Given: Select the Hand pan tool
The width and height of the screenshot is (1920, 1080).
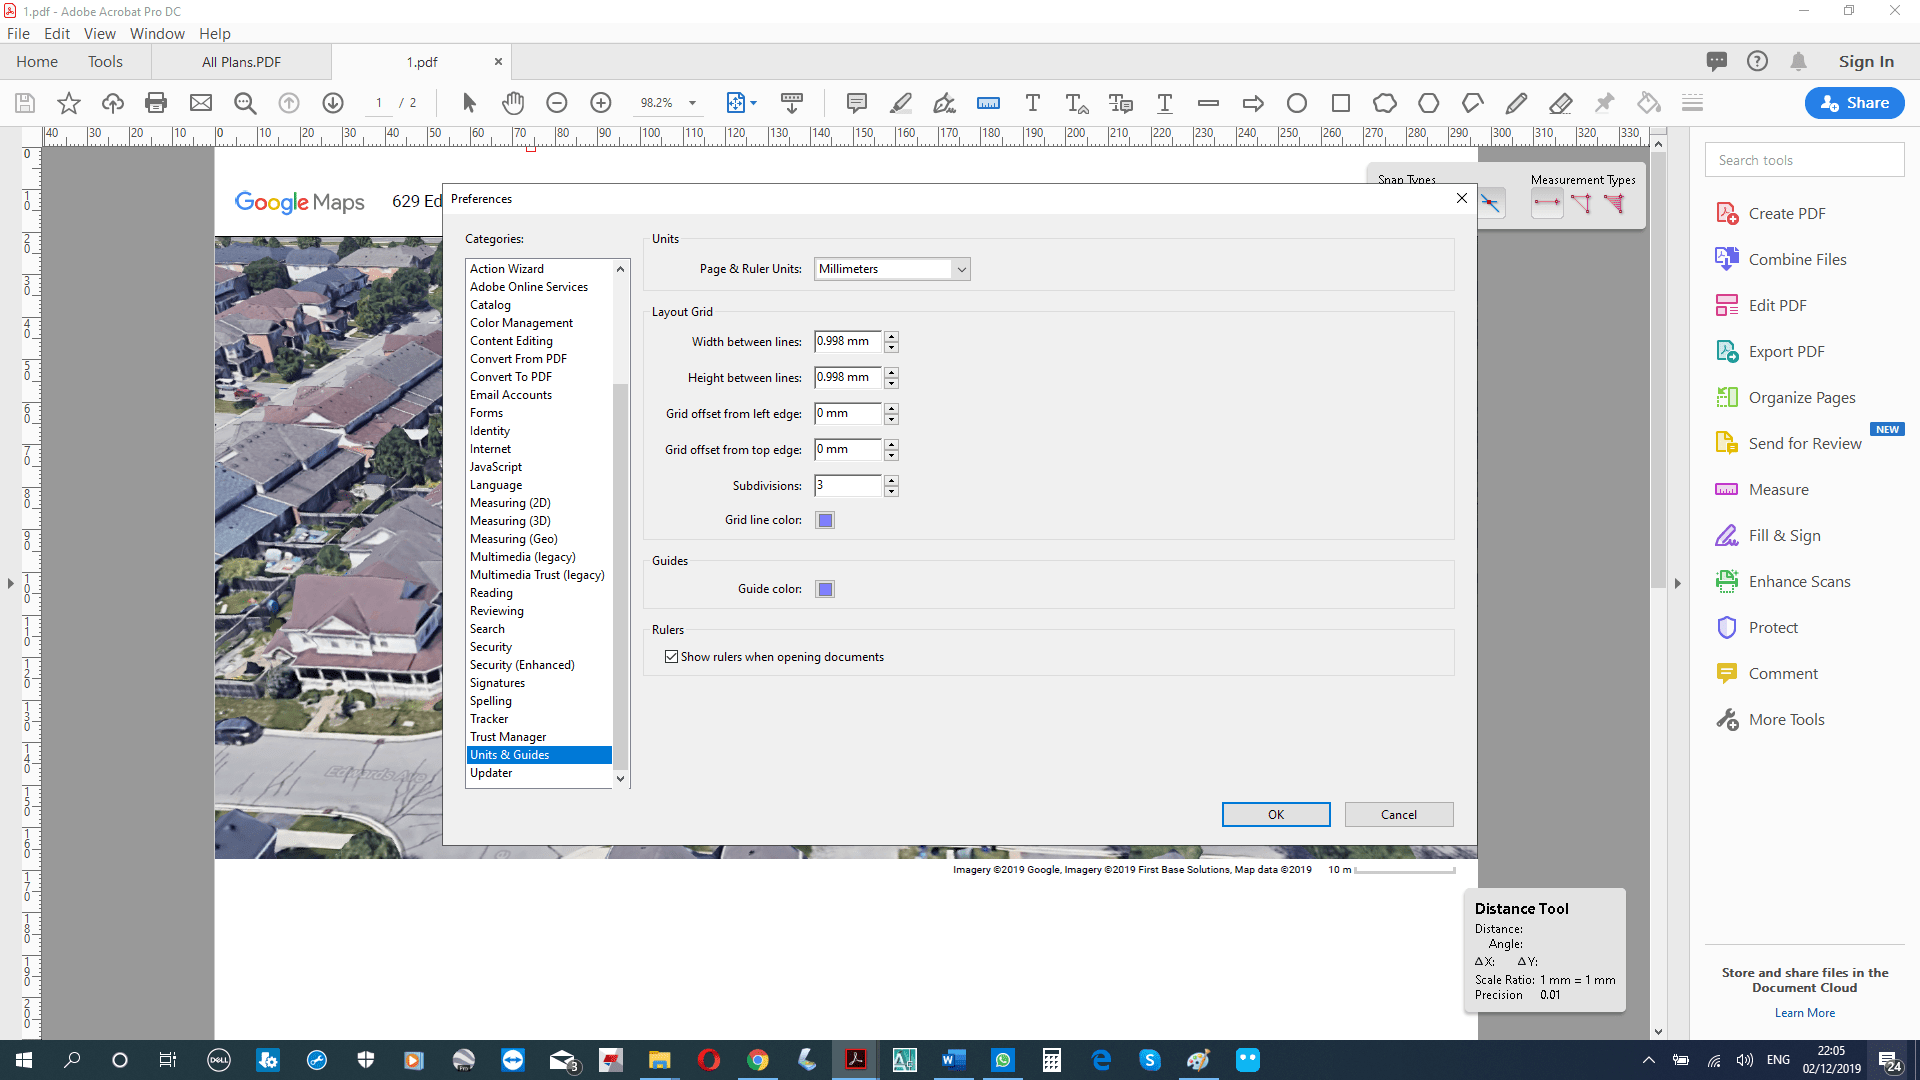Looking at the screenshot, I should (513, 103).
